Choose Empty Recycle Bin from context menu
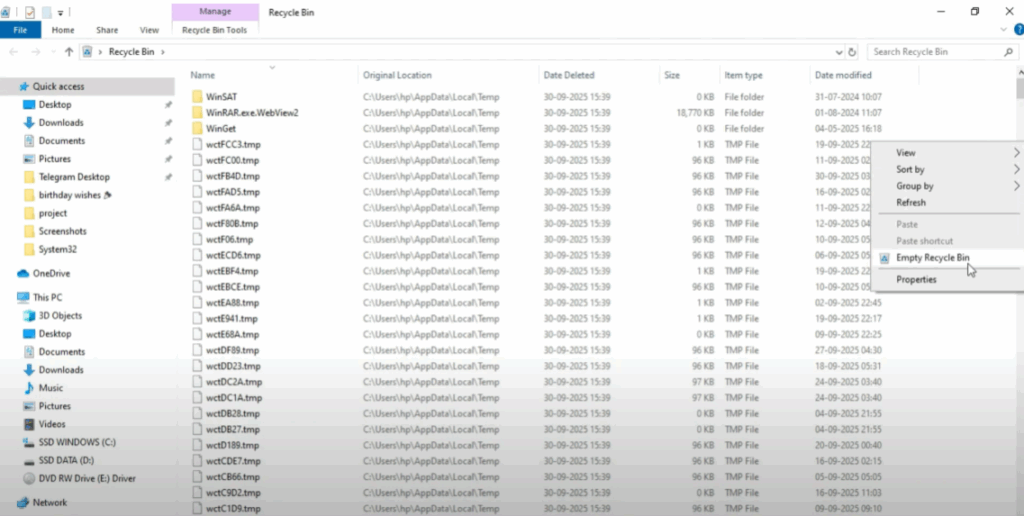Screen dimensions: 1024x516 pyautogui.click(x=932, y=258)
